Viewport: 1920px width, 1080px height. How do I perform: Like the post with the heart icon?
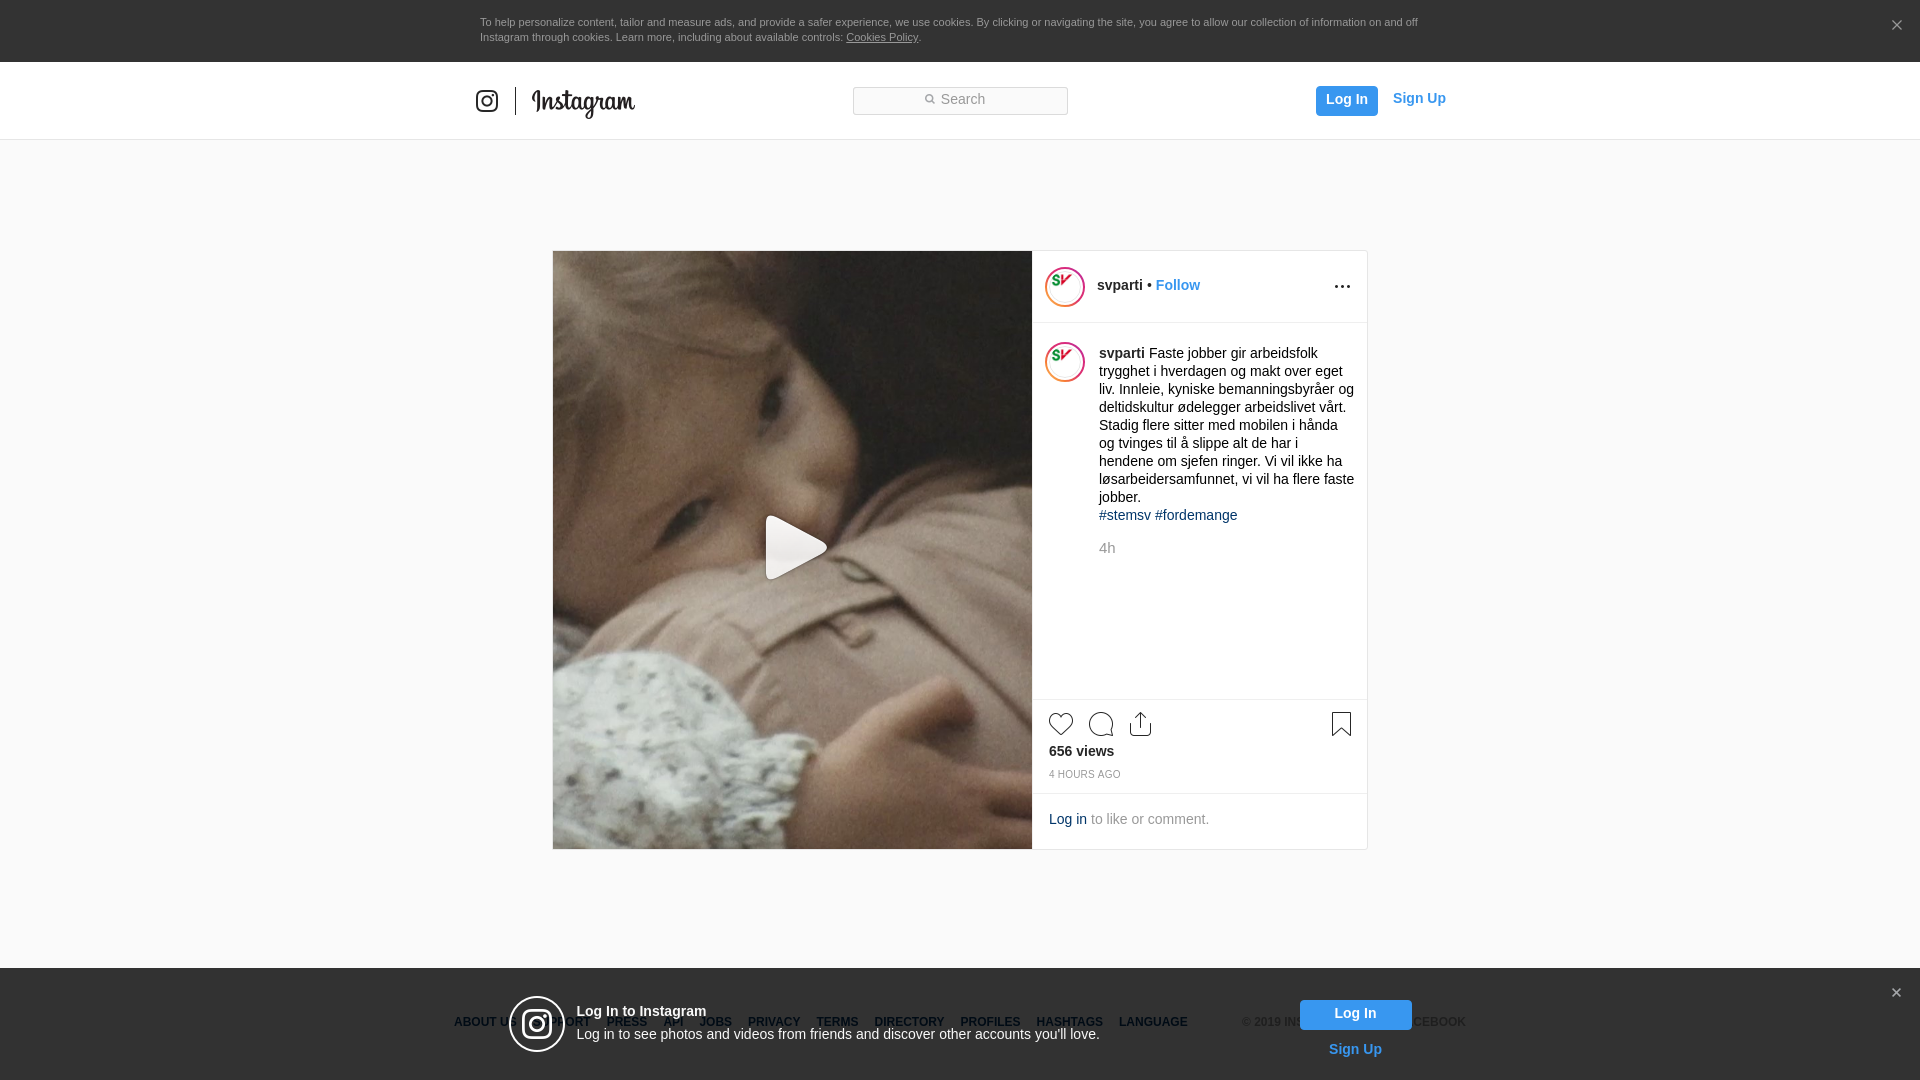(1061, 724)
